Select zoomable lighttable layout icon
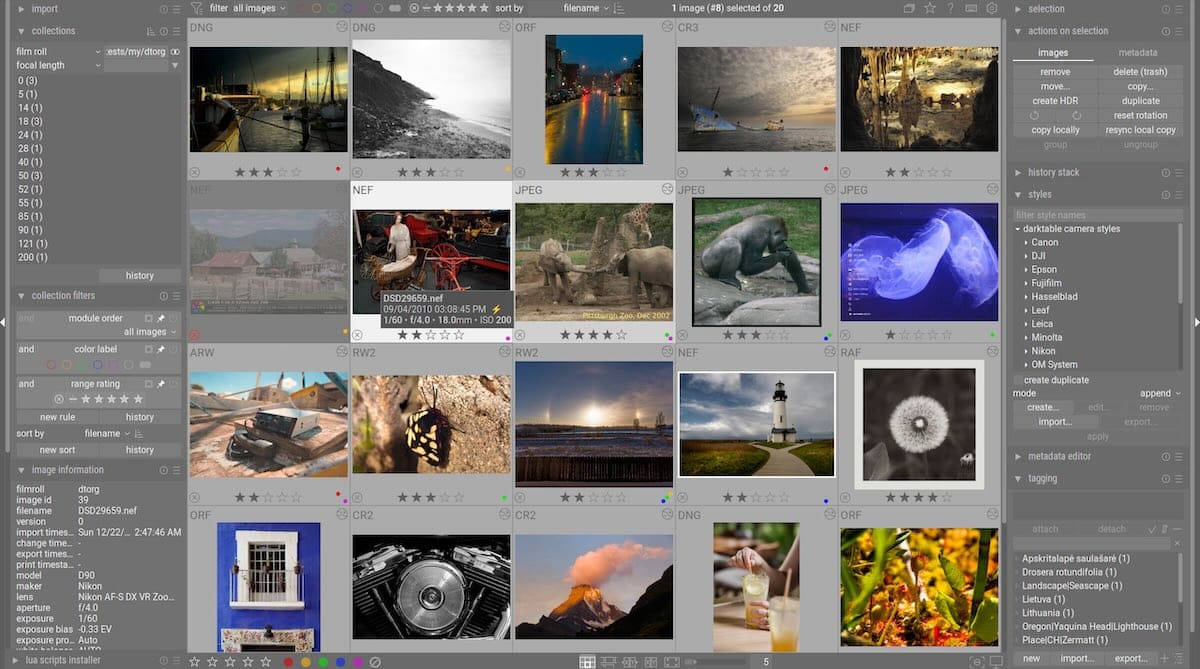This screenshot has width=1200, height=669. [x=608, y=662]
